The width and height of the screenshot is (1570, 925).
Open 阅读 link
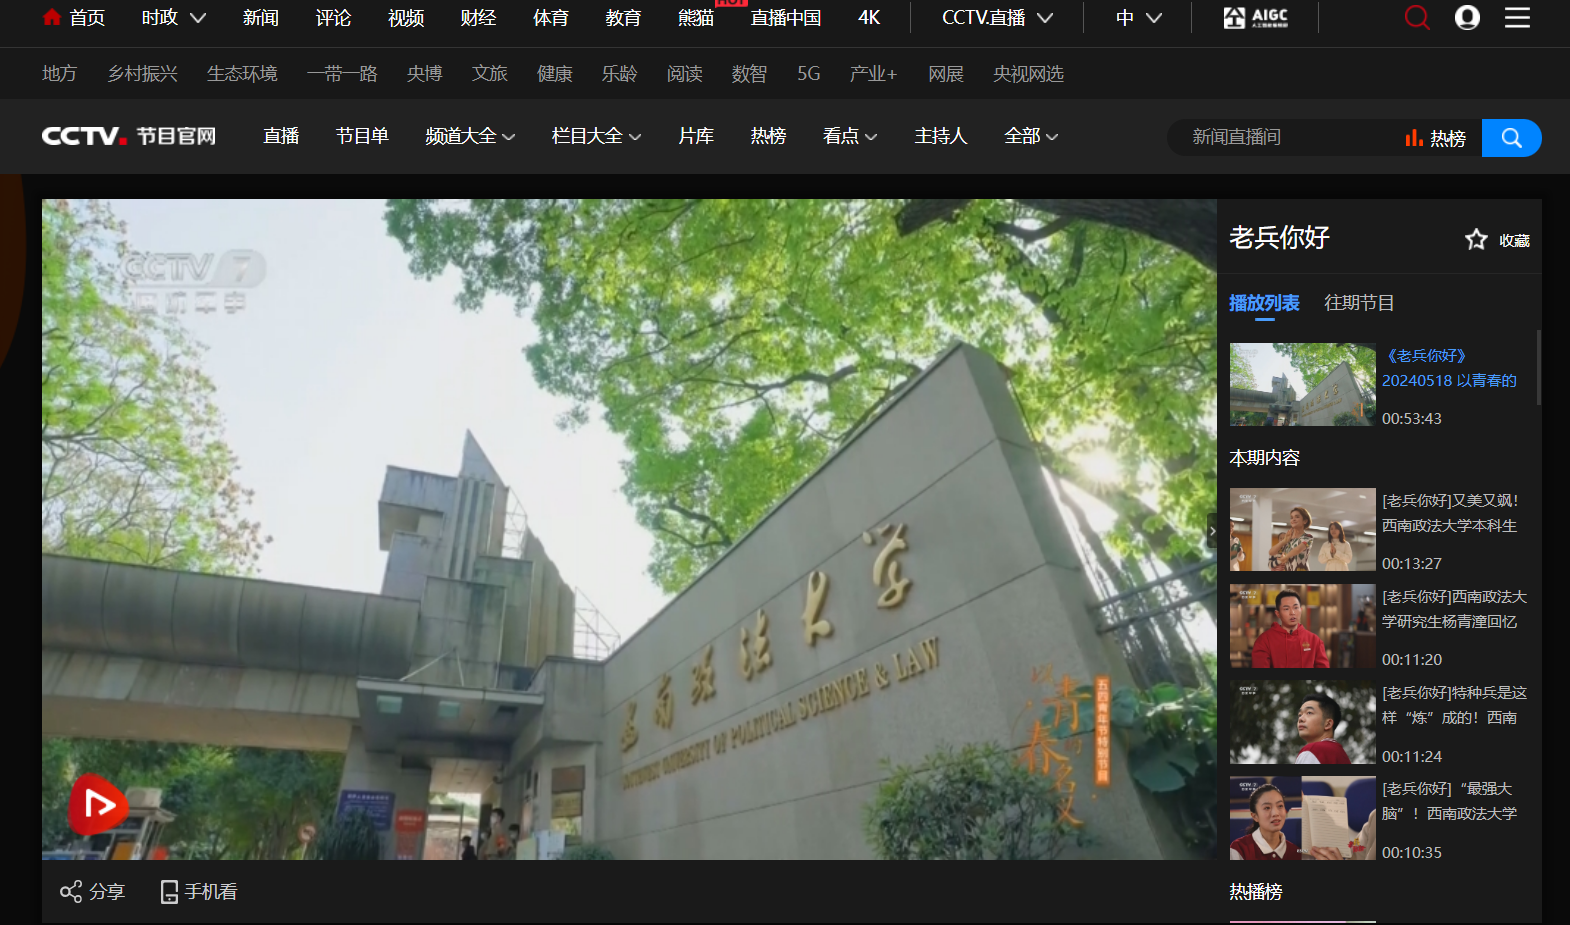685,74
